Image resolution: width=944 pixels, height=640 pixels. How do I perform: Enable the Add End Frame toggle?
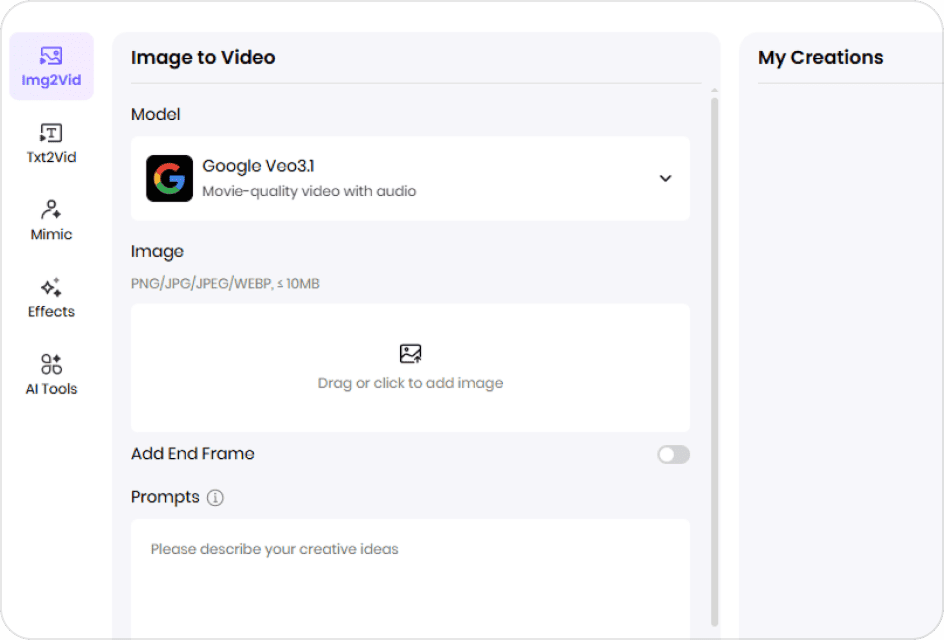(673, 455)
